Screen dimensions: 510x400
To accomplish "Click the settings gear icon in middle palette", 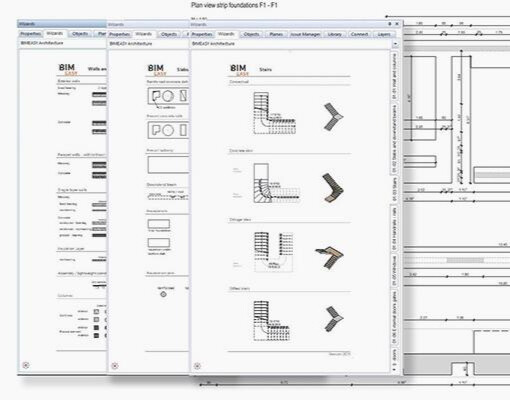I will 115,366.
